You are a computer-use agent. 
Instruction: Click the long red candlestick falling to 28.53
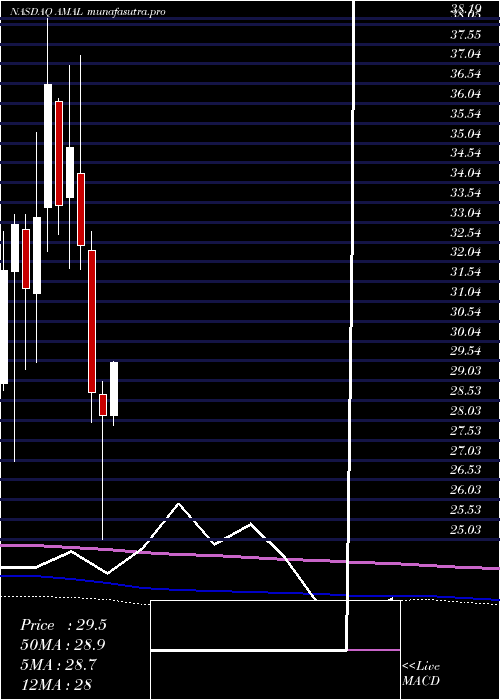point(92,321)
